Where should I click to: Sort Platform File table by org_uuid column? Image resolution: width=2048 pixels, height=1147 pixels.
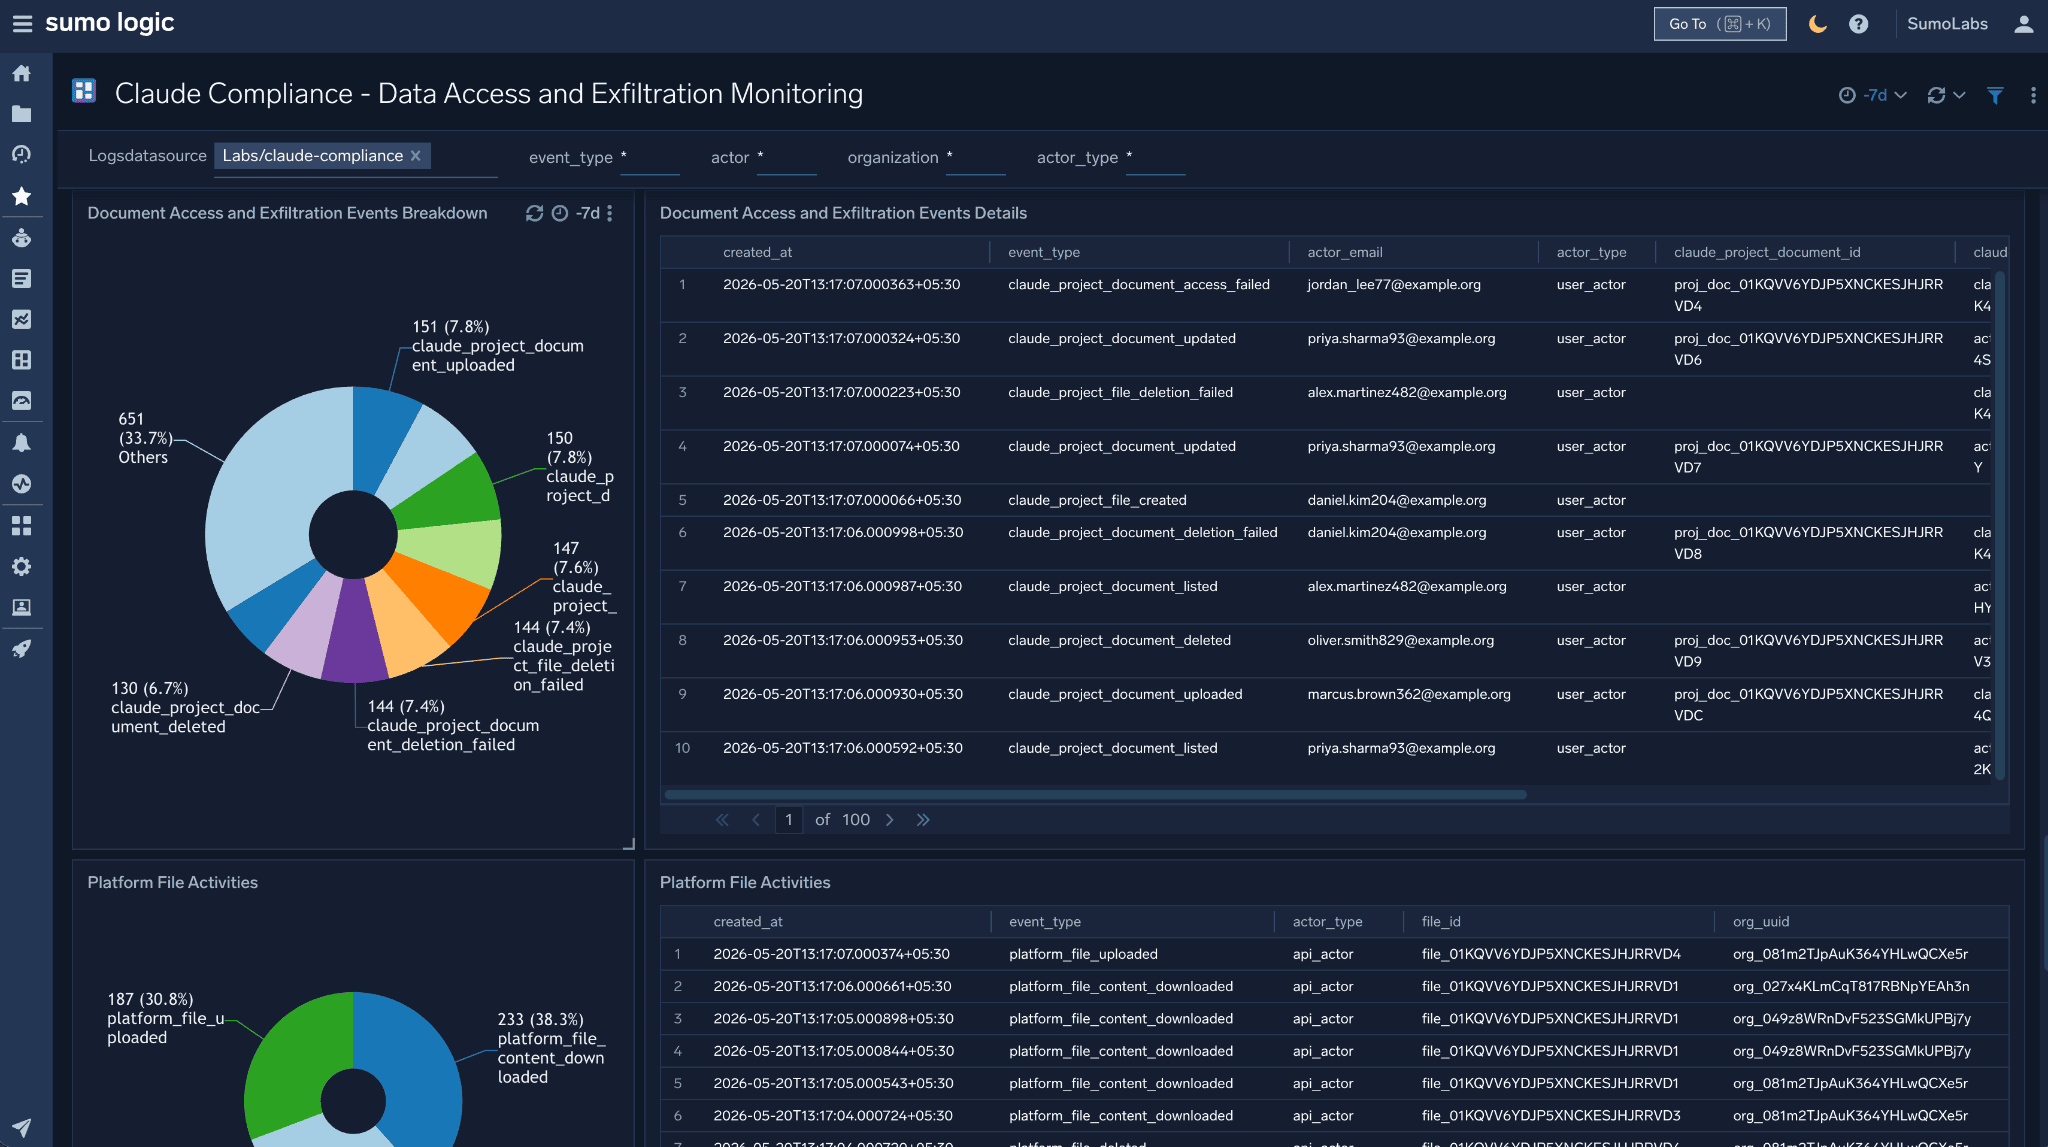1761,922
